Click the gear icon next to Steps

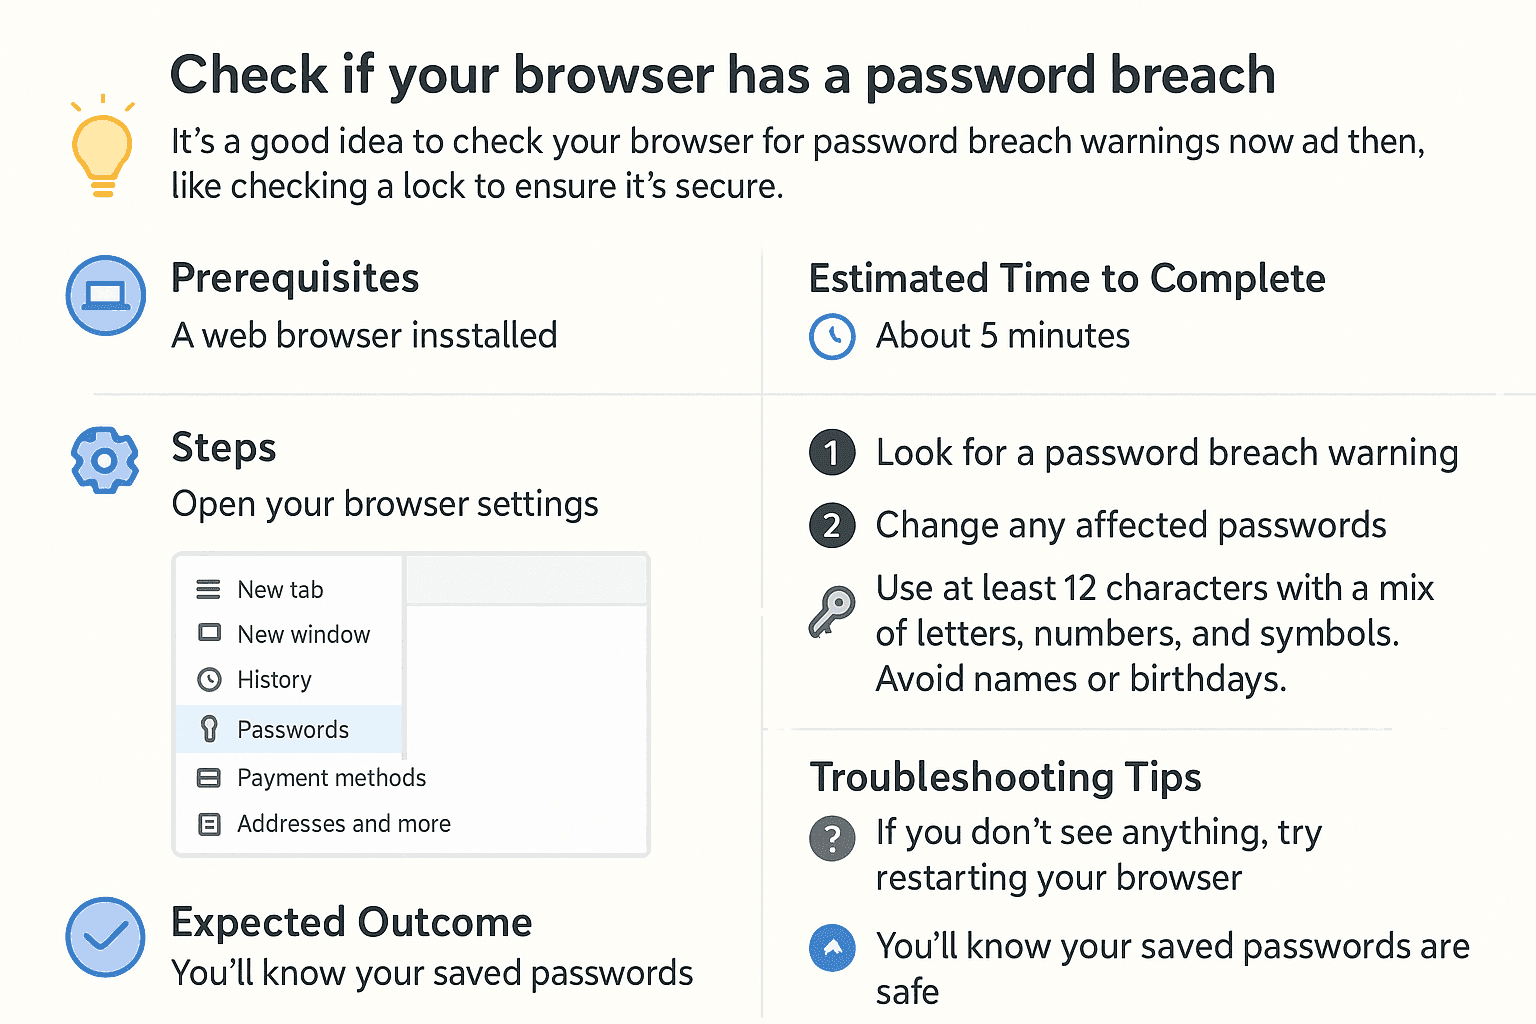[x=105, y=460]
